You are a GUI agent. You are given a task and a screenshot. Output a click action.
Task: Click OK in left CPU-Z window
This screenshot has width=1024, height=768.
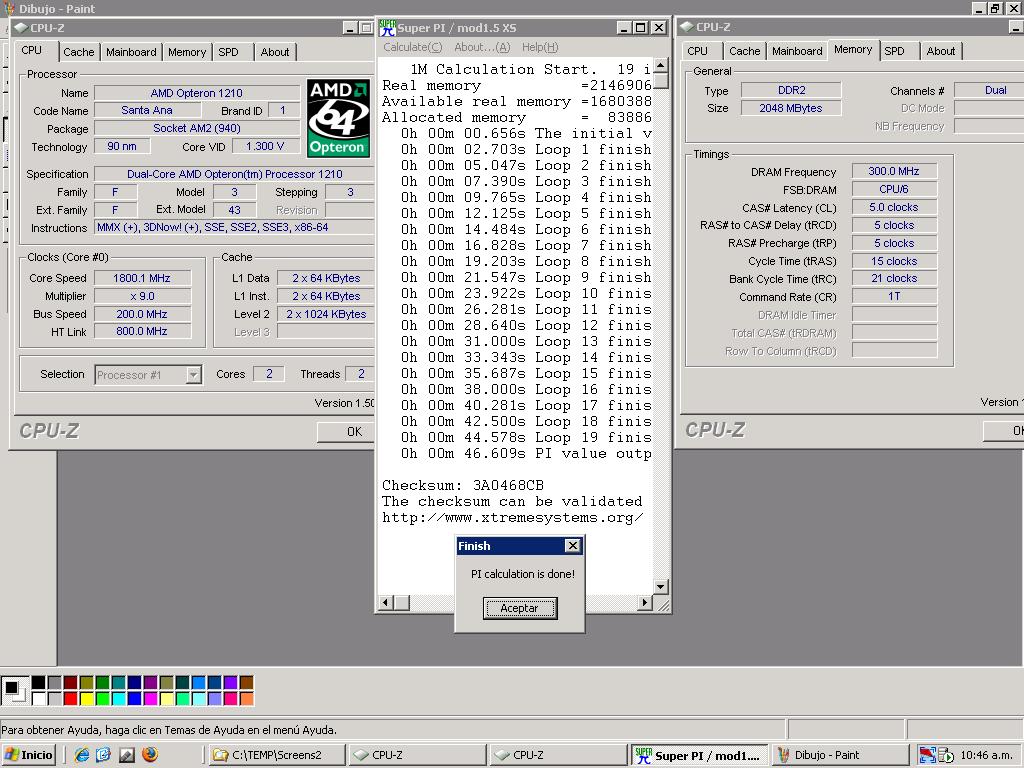[x=346, y=432]
